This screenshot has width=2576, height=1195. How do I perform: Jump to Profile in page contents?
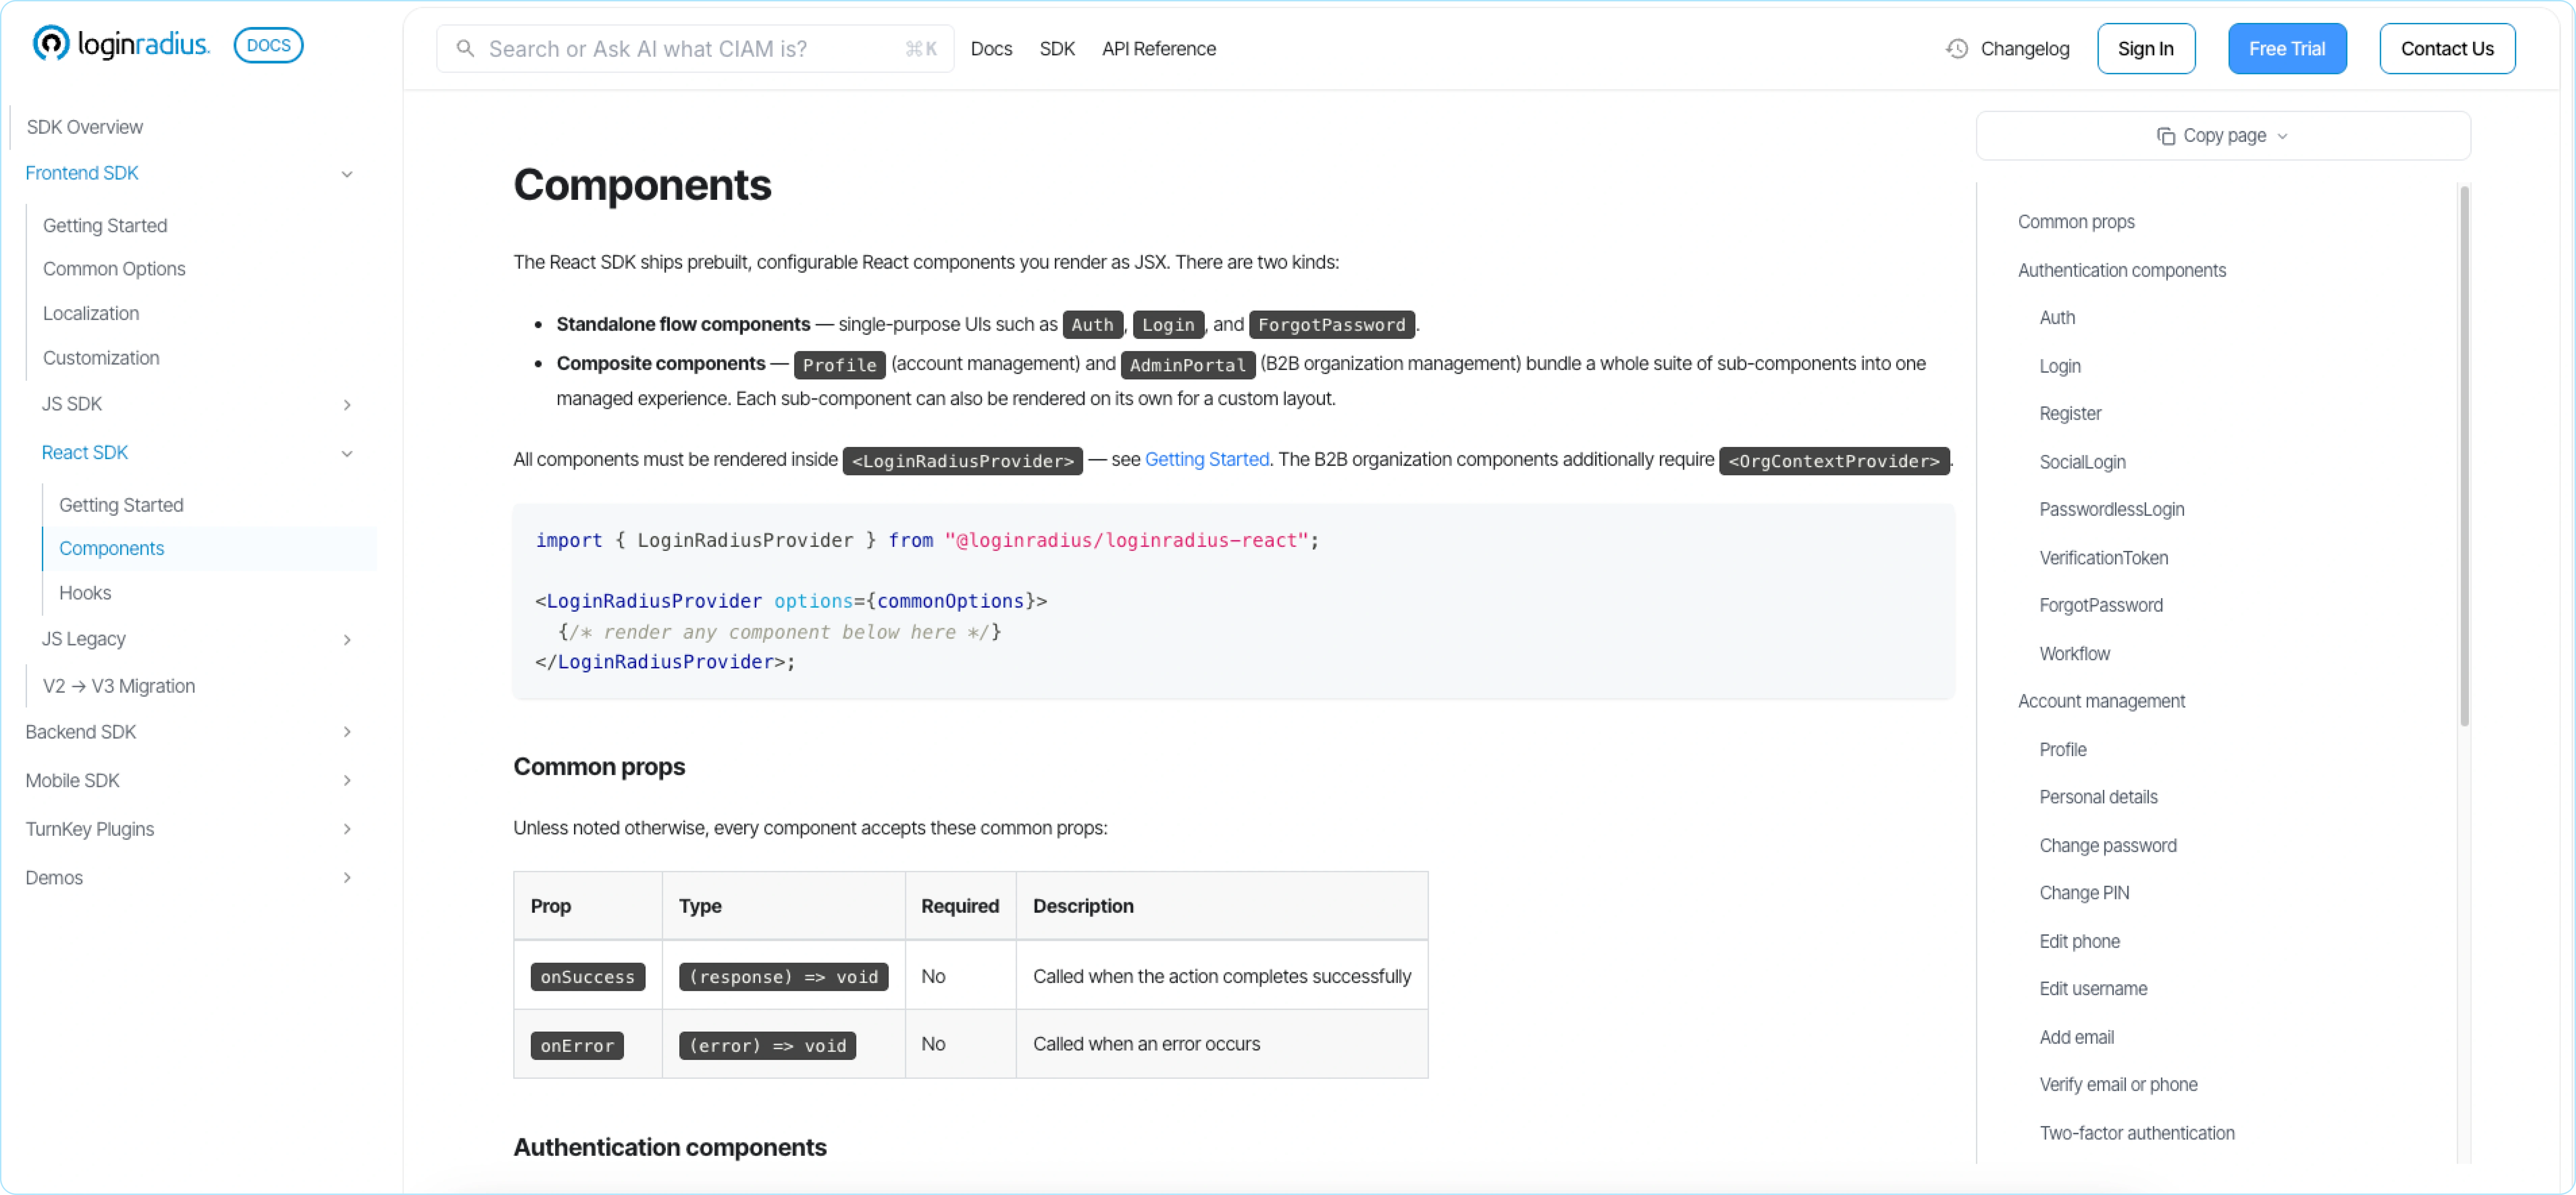(2063, 750)
